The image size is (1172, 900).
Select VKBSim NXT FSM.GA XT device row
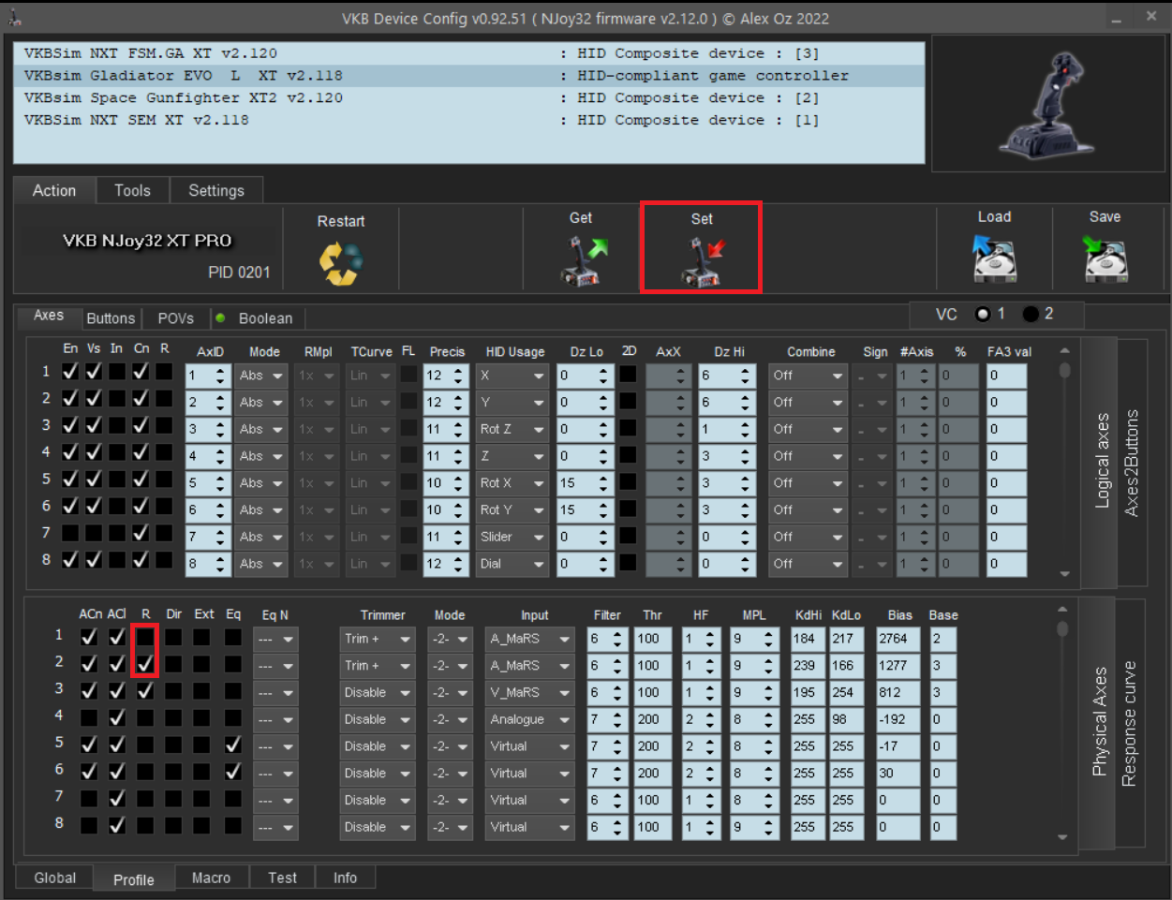(469, 54)
